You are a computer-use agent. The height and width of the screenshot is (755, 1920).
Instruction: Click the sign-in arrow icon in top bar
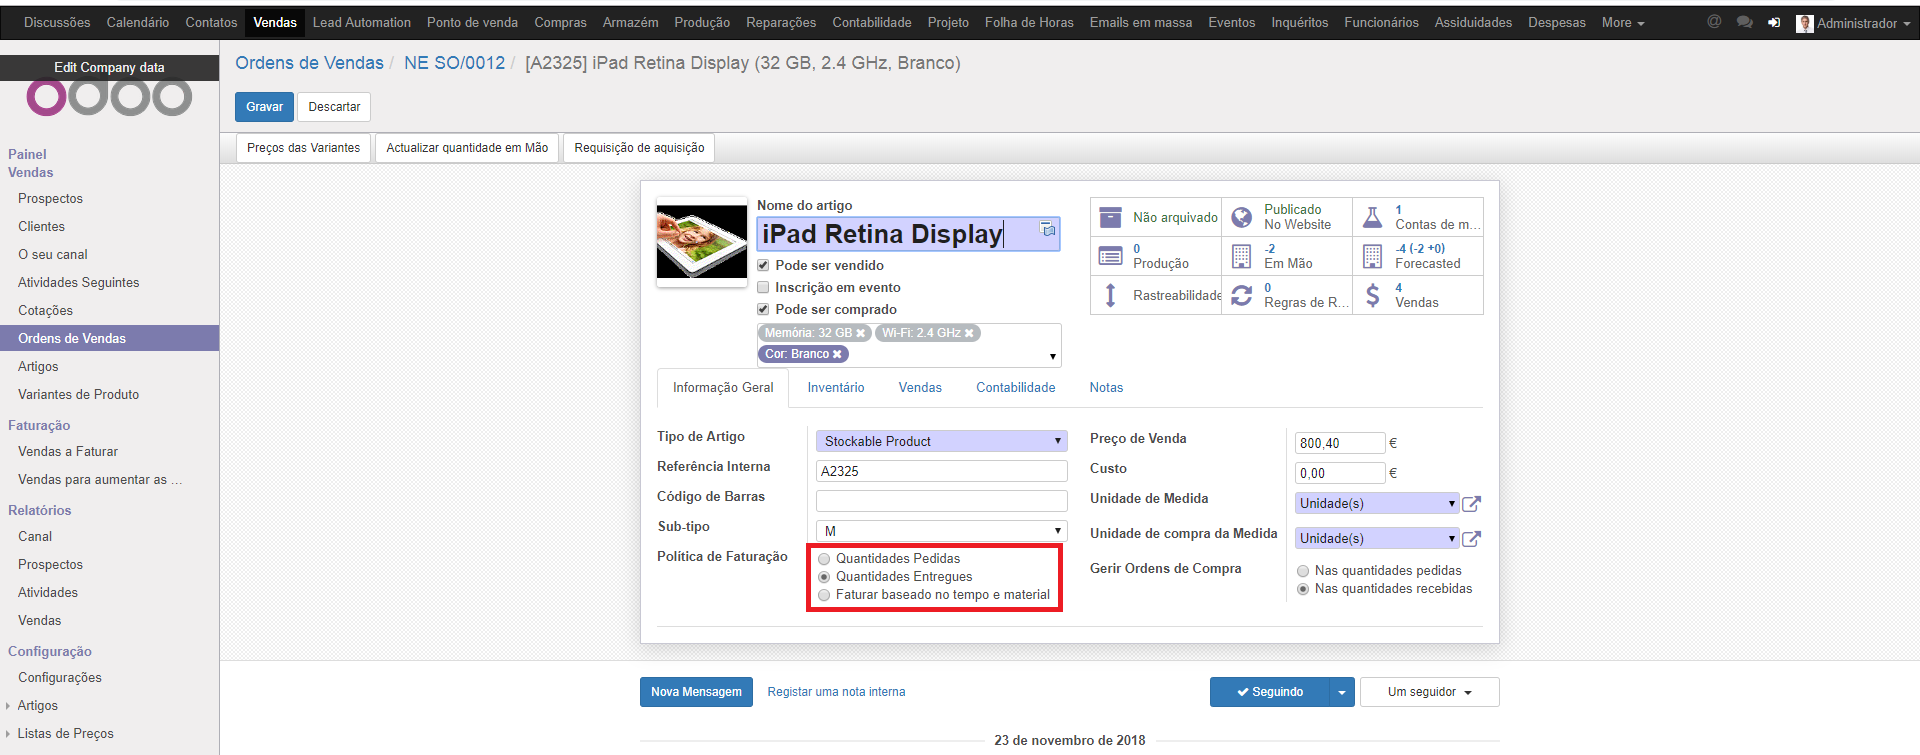pos(1774,22)
